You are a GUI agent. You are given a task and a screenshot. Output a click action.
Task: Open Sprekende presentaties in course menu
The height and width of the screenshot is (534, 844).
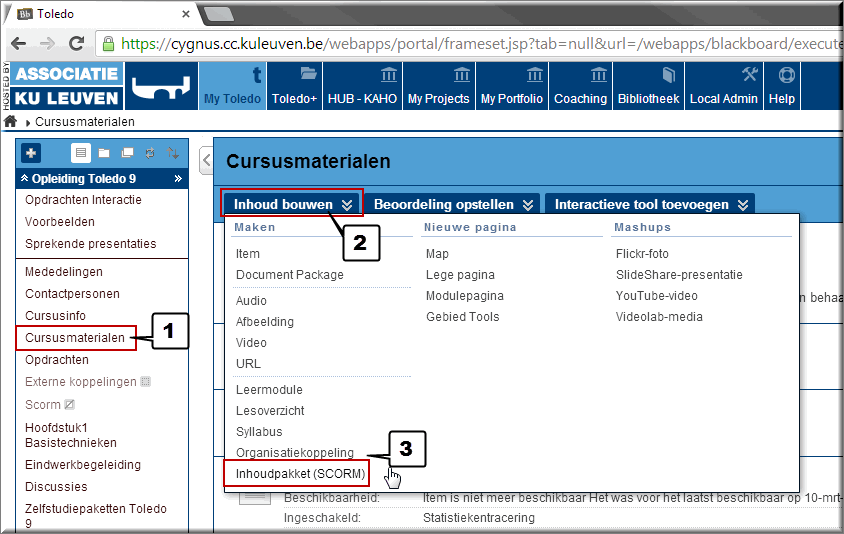click(90, 244)
